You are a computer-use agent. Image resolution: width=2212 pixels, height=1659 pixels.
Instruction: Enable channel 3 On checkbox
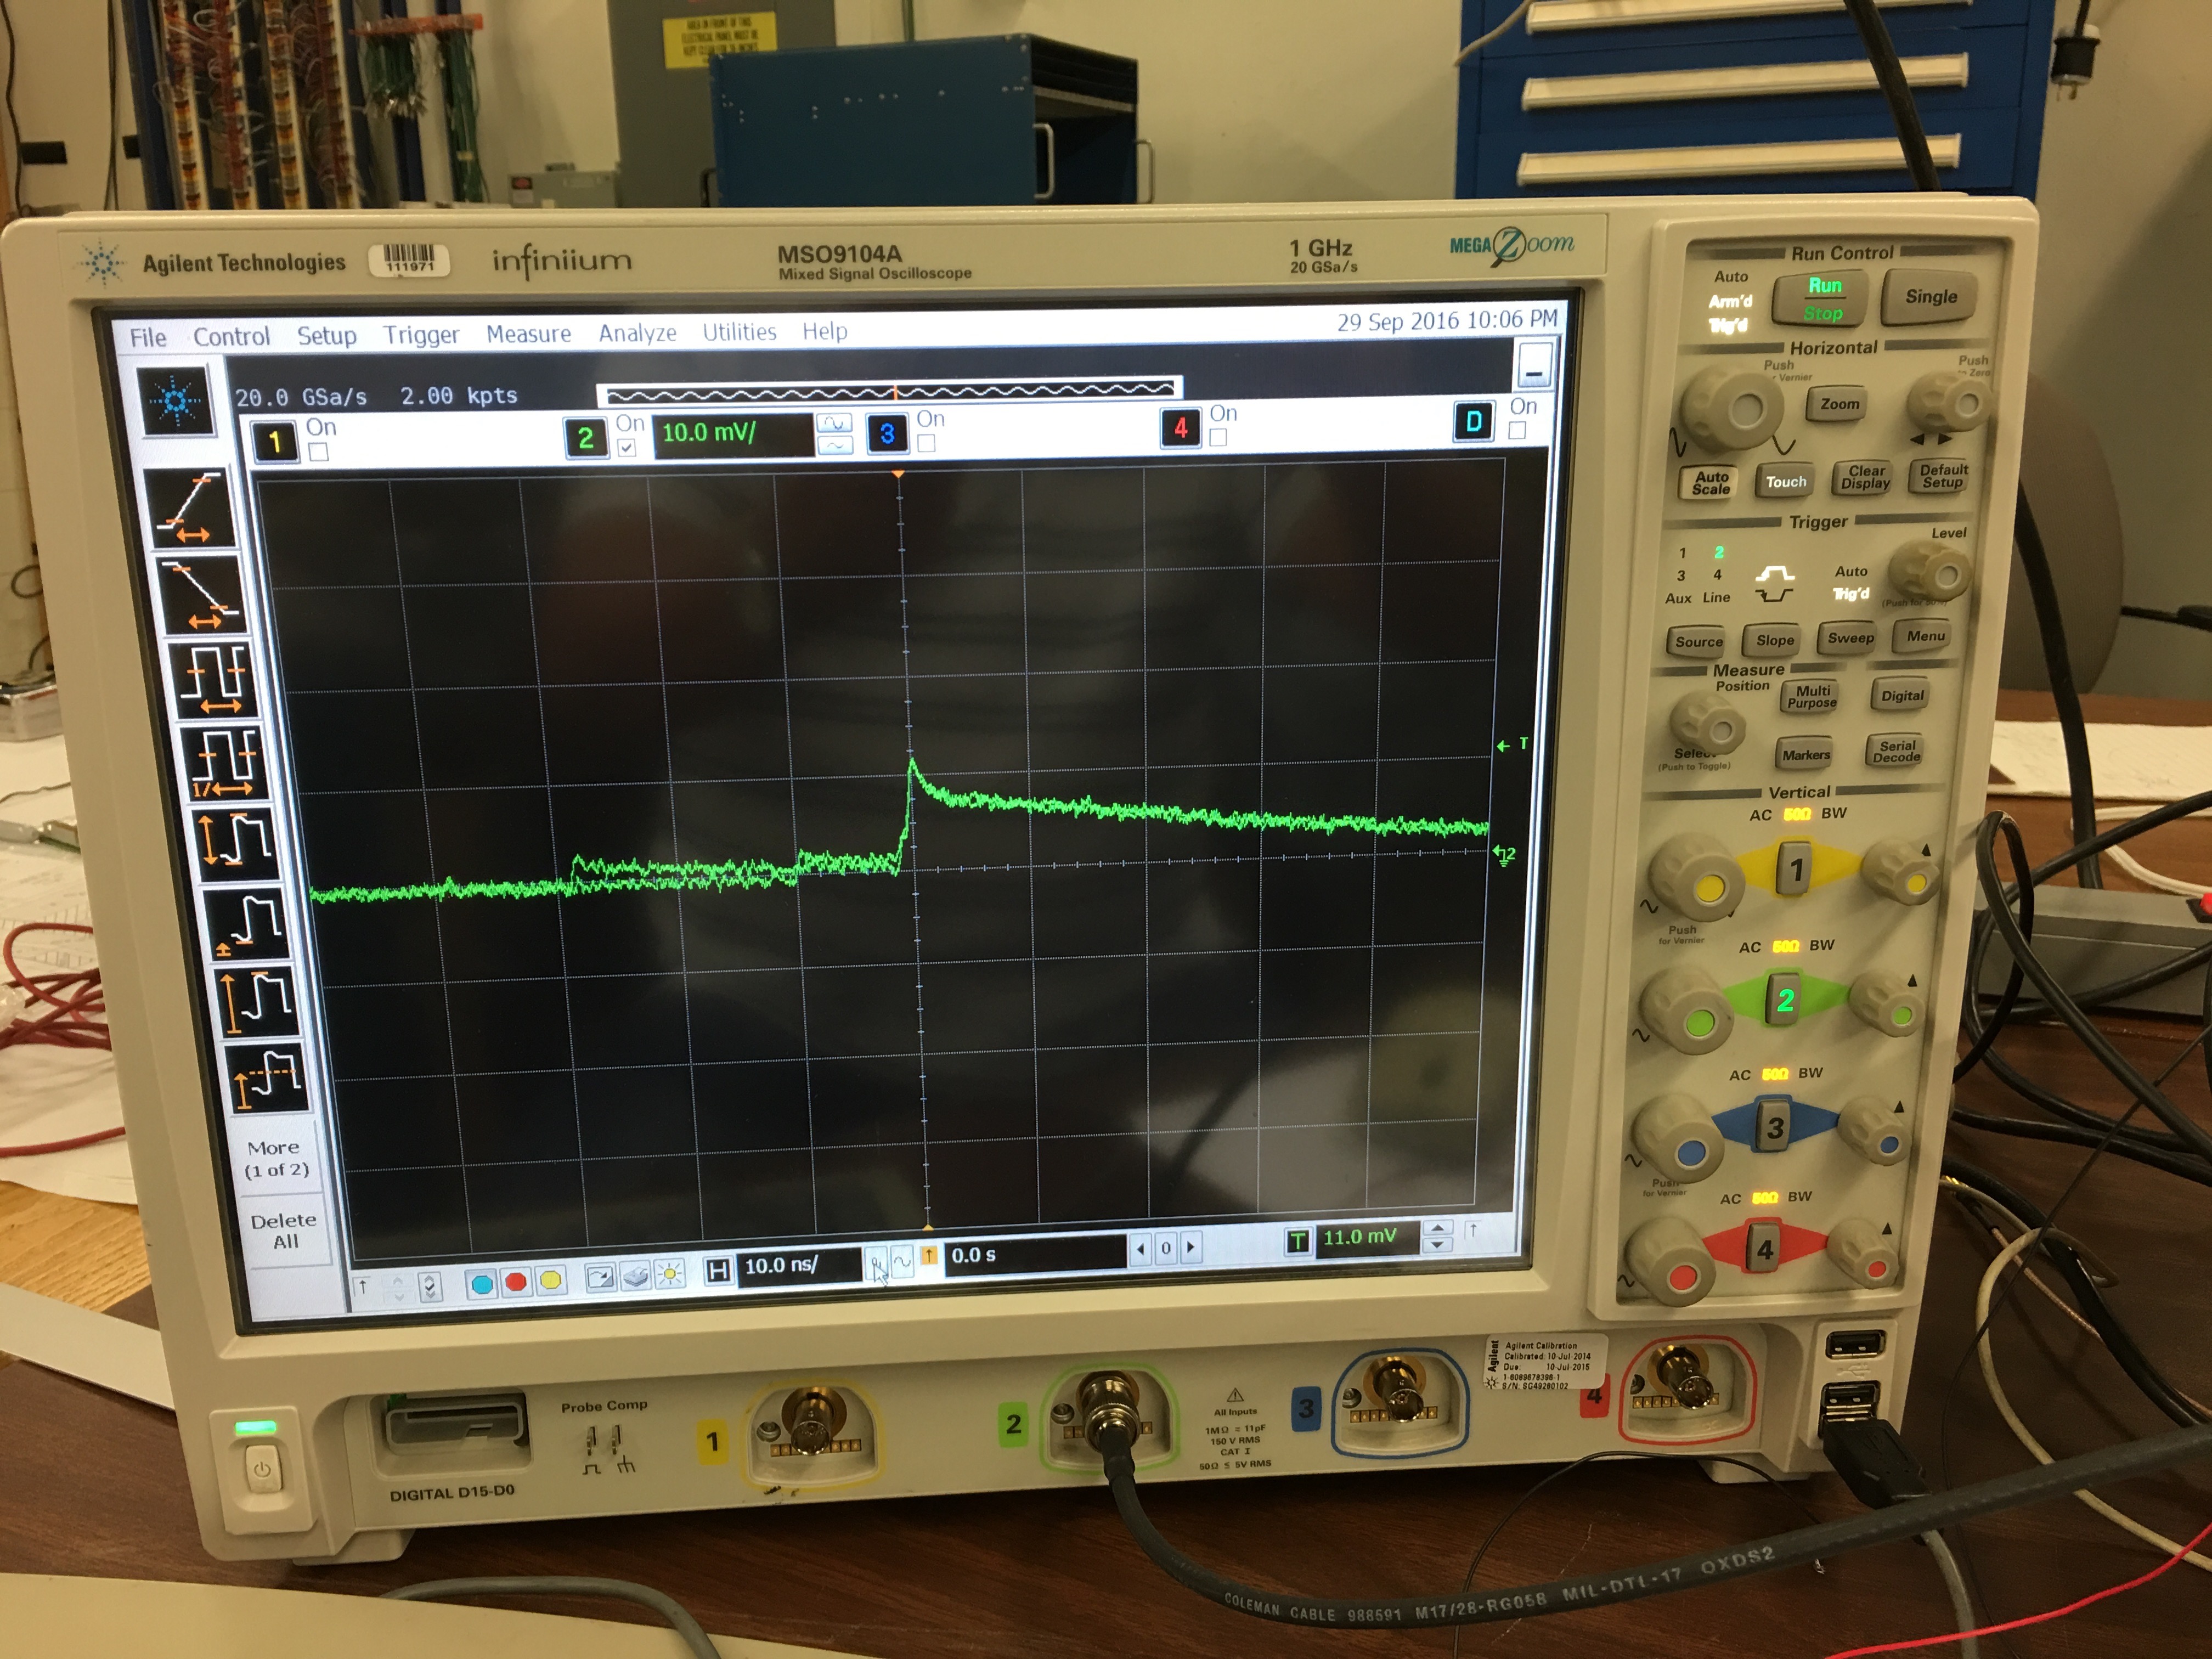(x=926, y=443)
